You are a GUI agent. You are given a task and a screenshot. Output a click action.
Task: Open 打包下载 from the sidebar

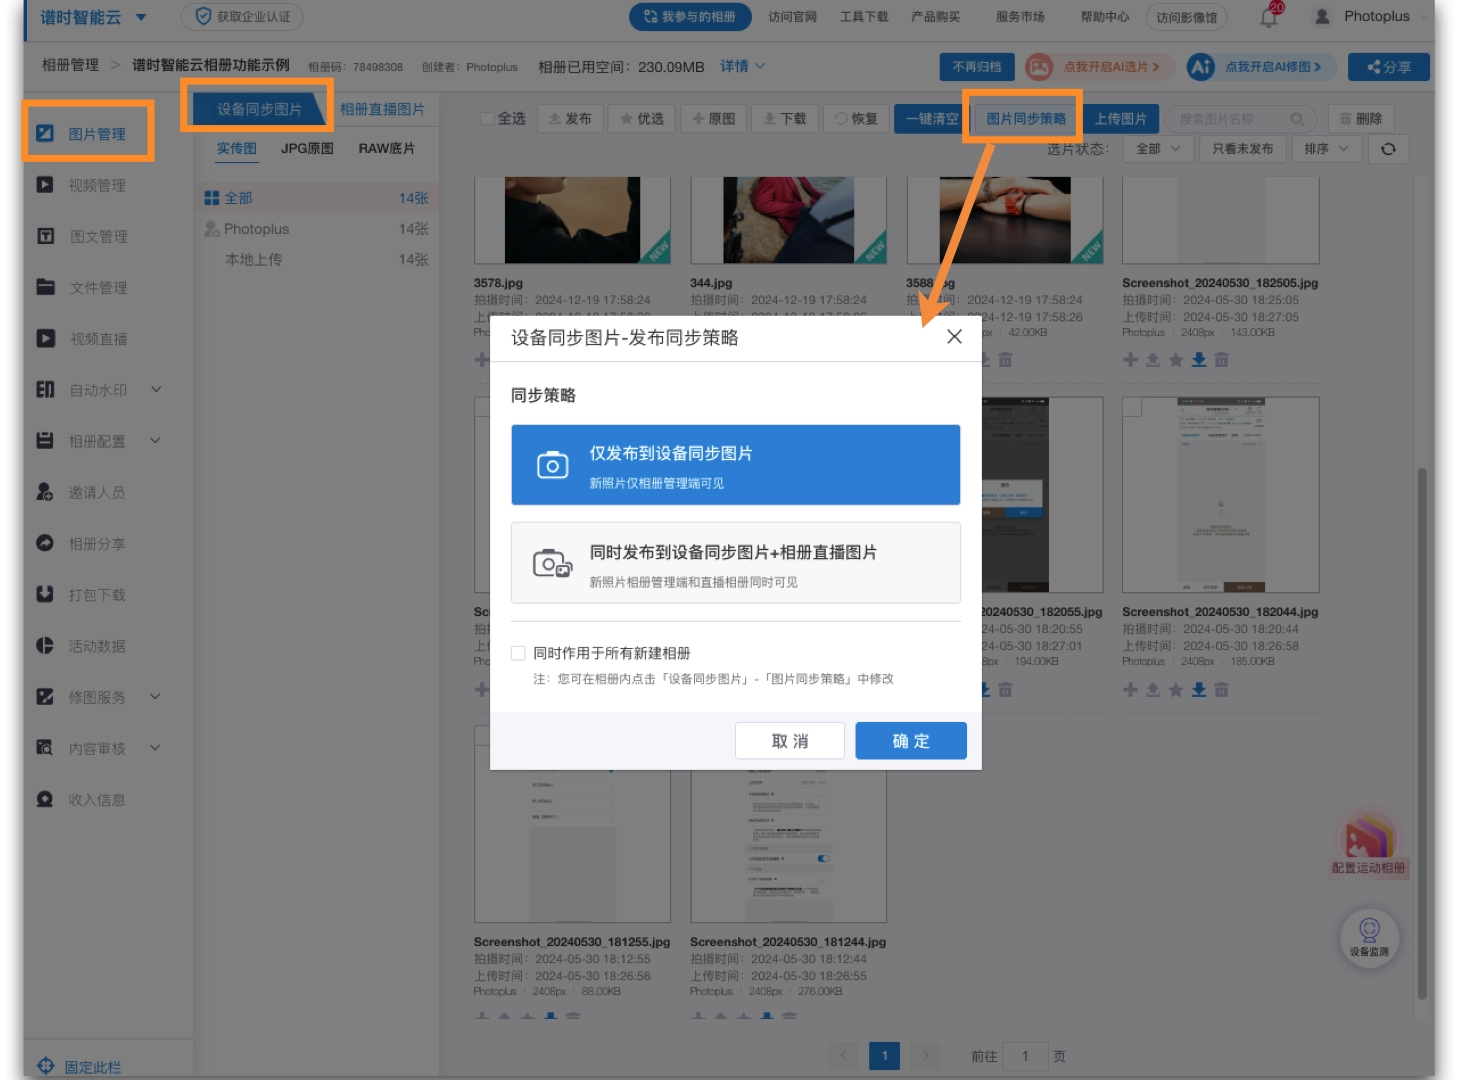point(96,595)
